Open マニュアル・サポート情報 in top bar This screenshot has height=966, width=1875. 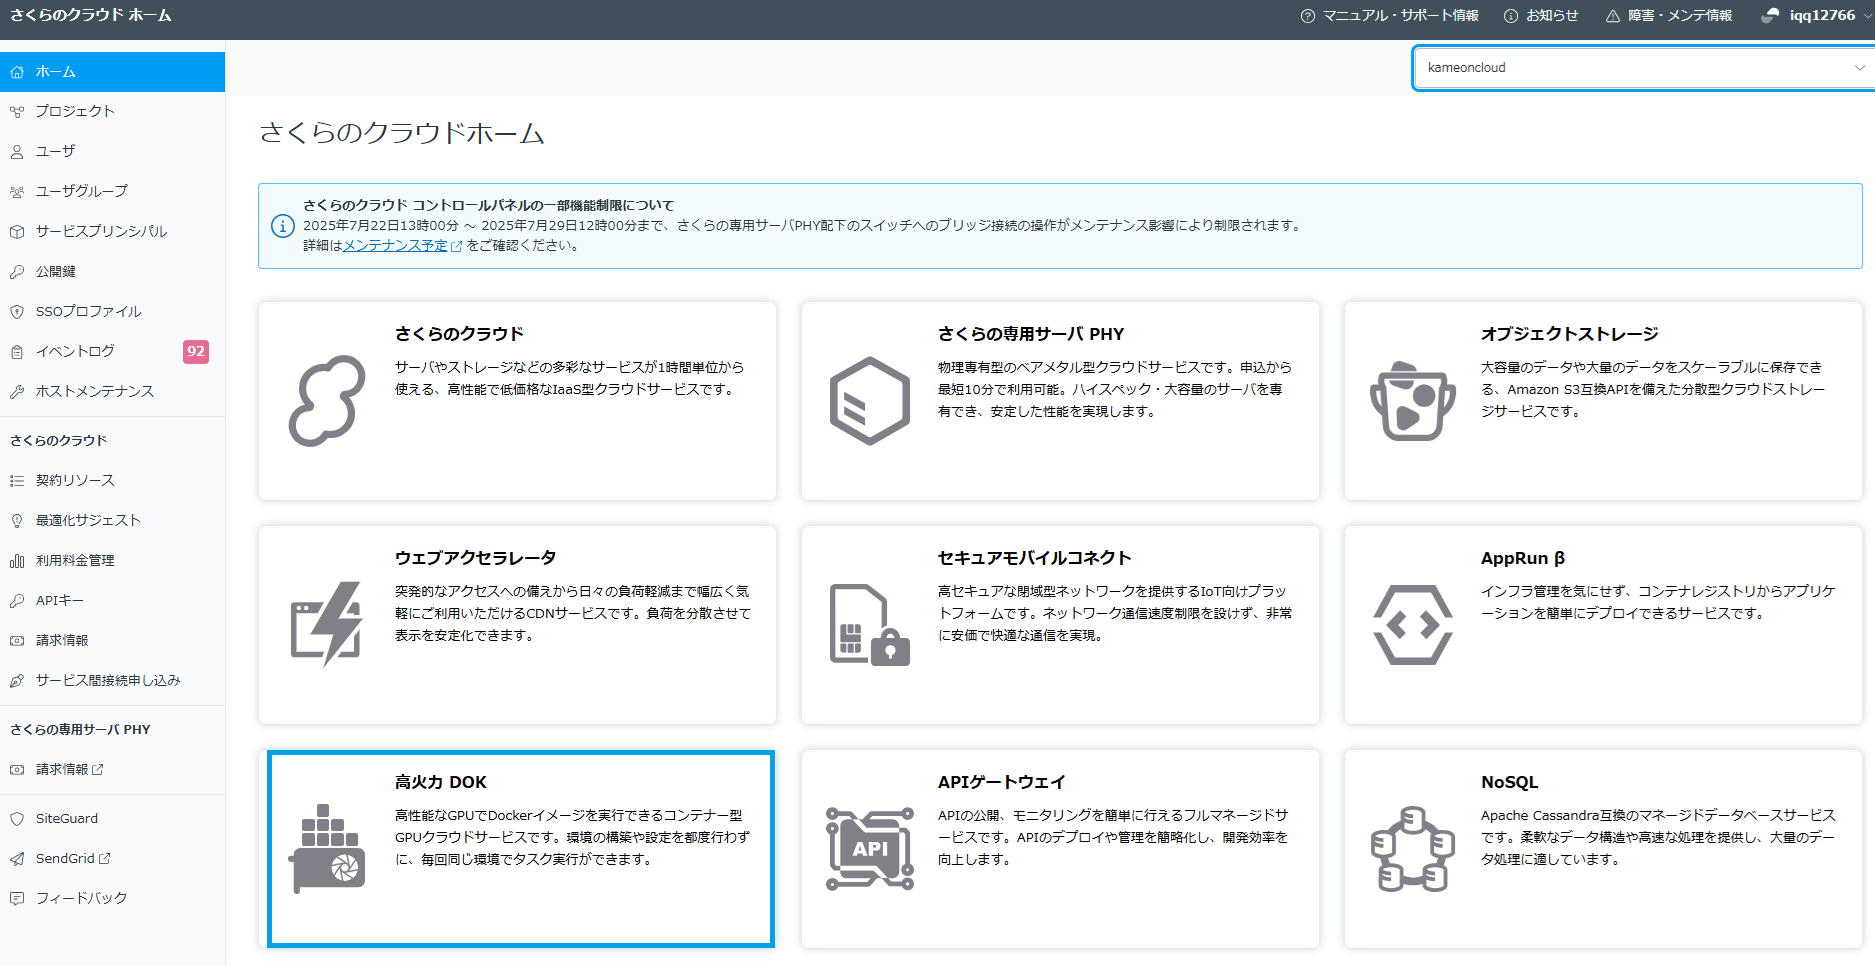[1390, 15]
